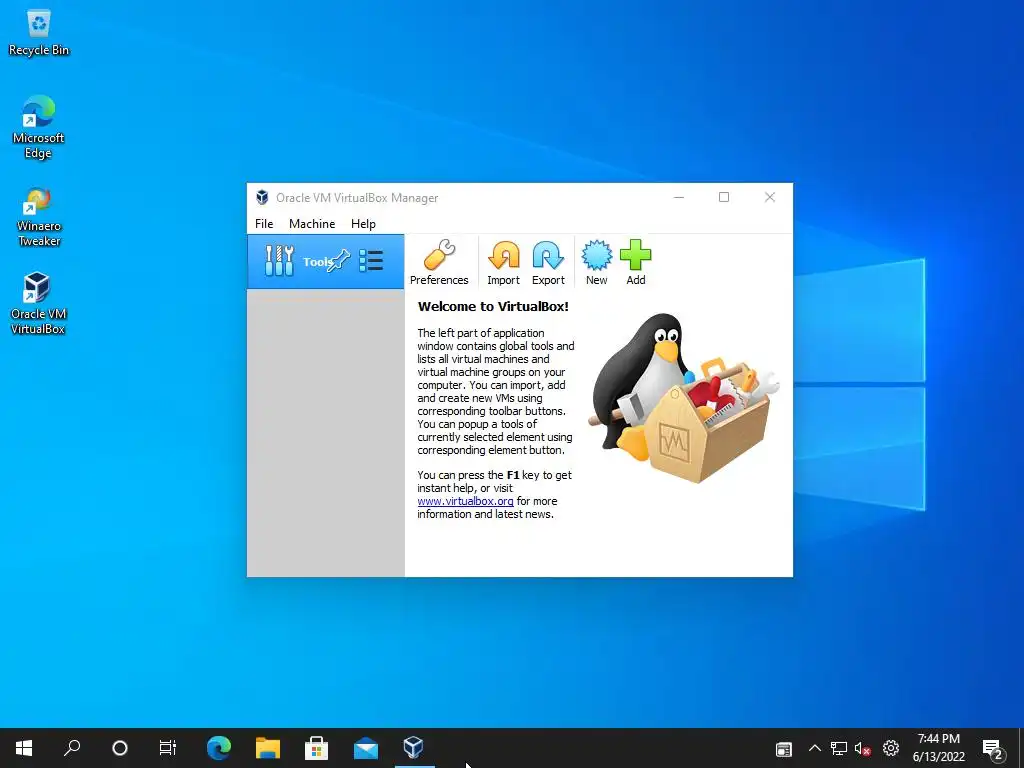Click the VirtualBox title bar app icon
The height and width of the screenshot is (768, 1024).
[x=263, y=197]
